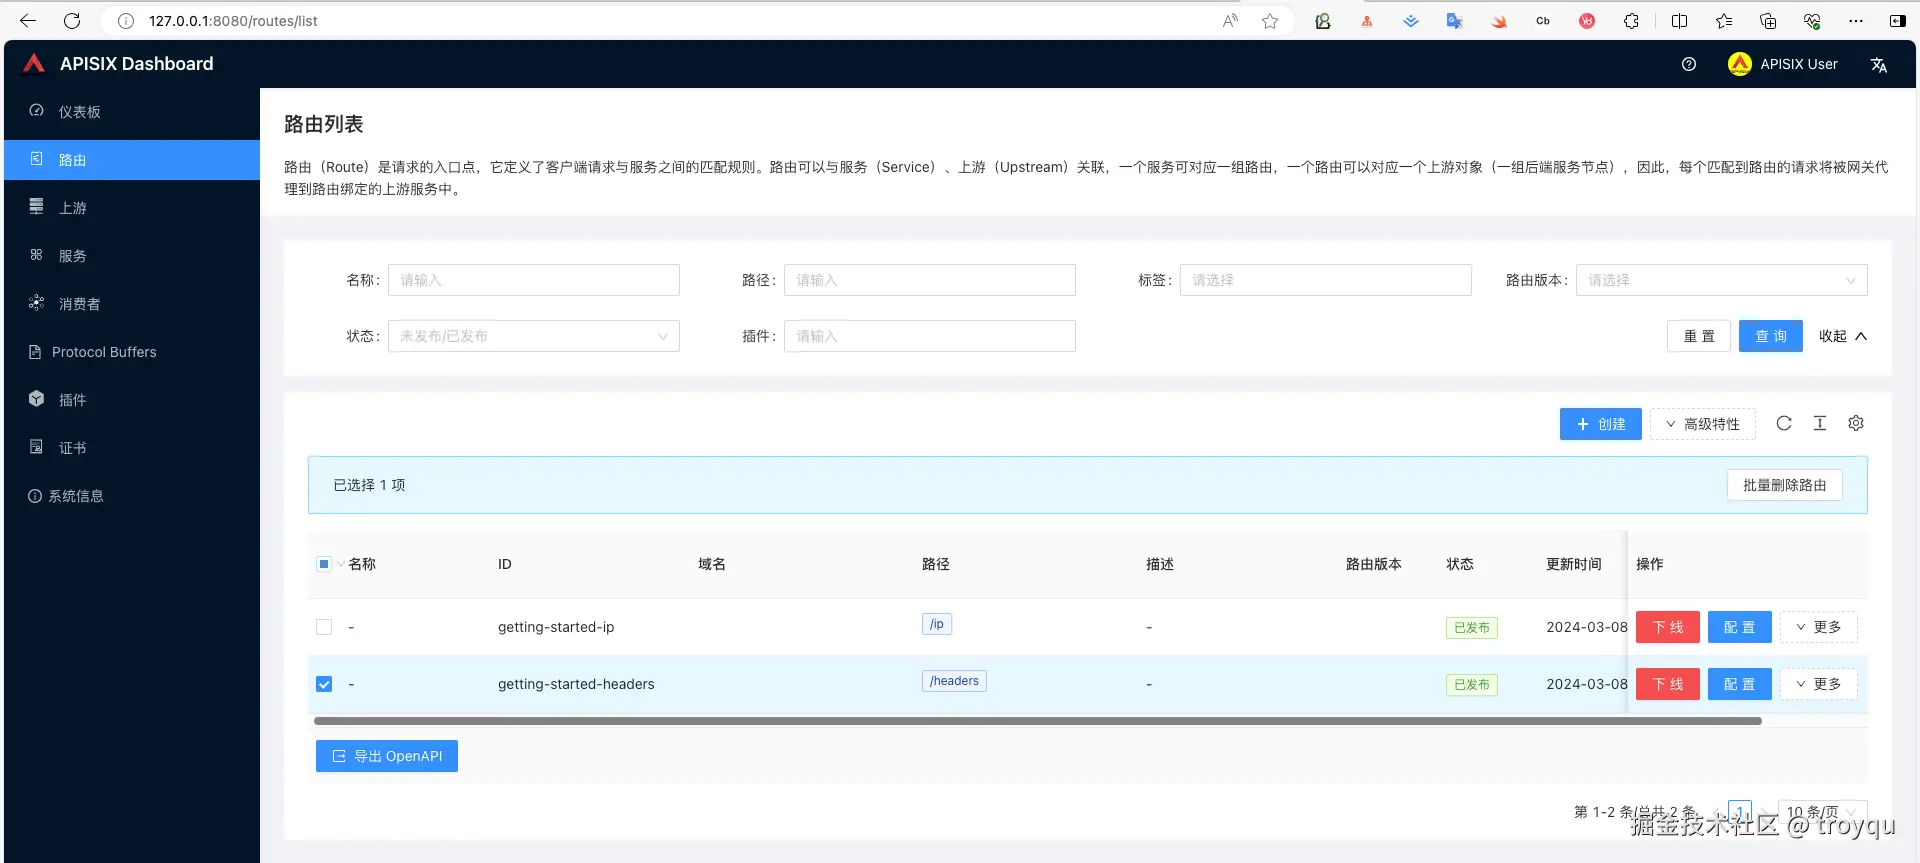Click the translate extension icon in toolbar
This screenshot has height=863, width=1920.
[1455, 21]
